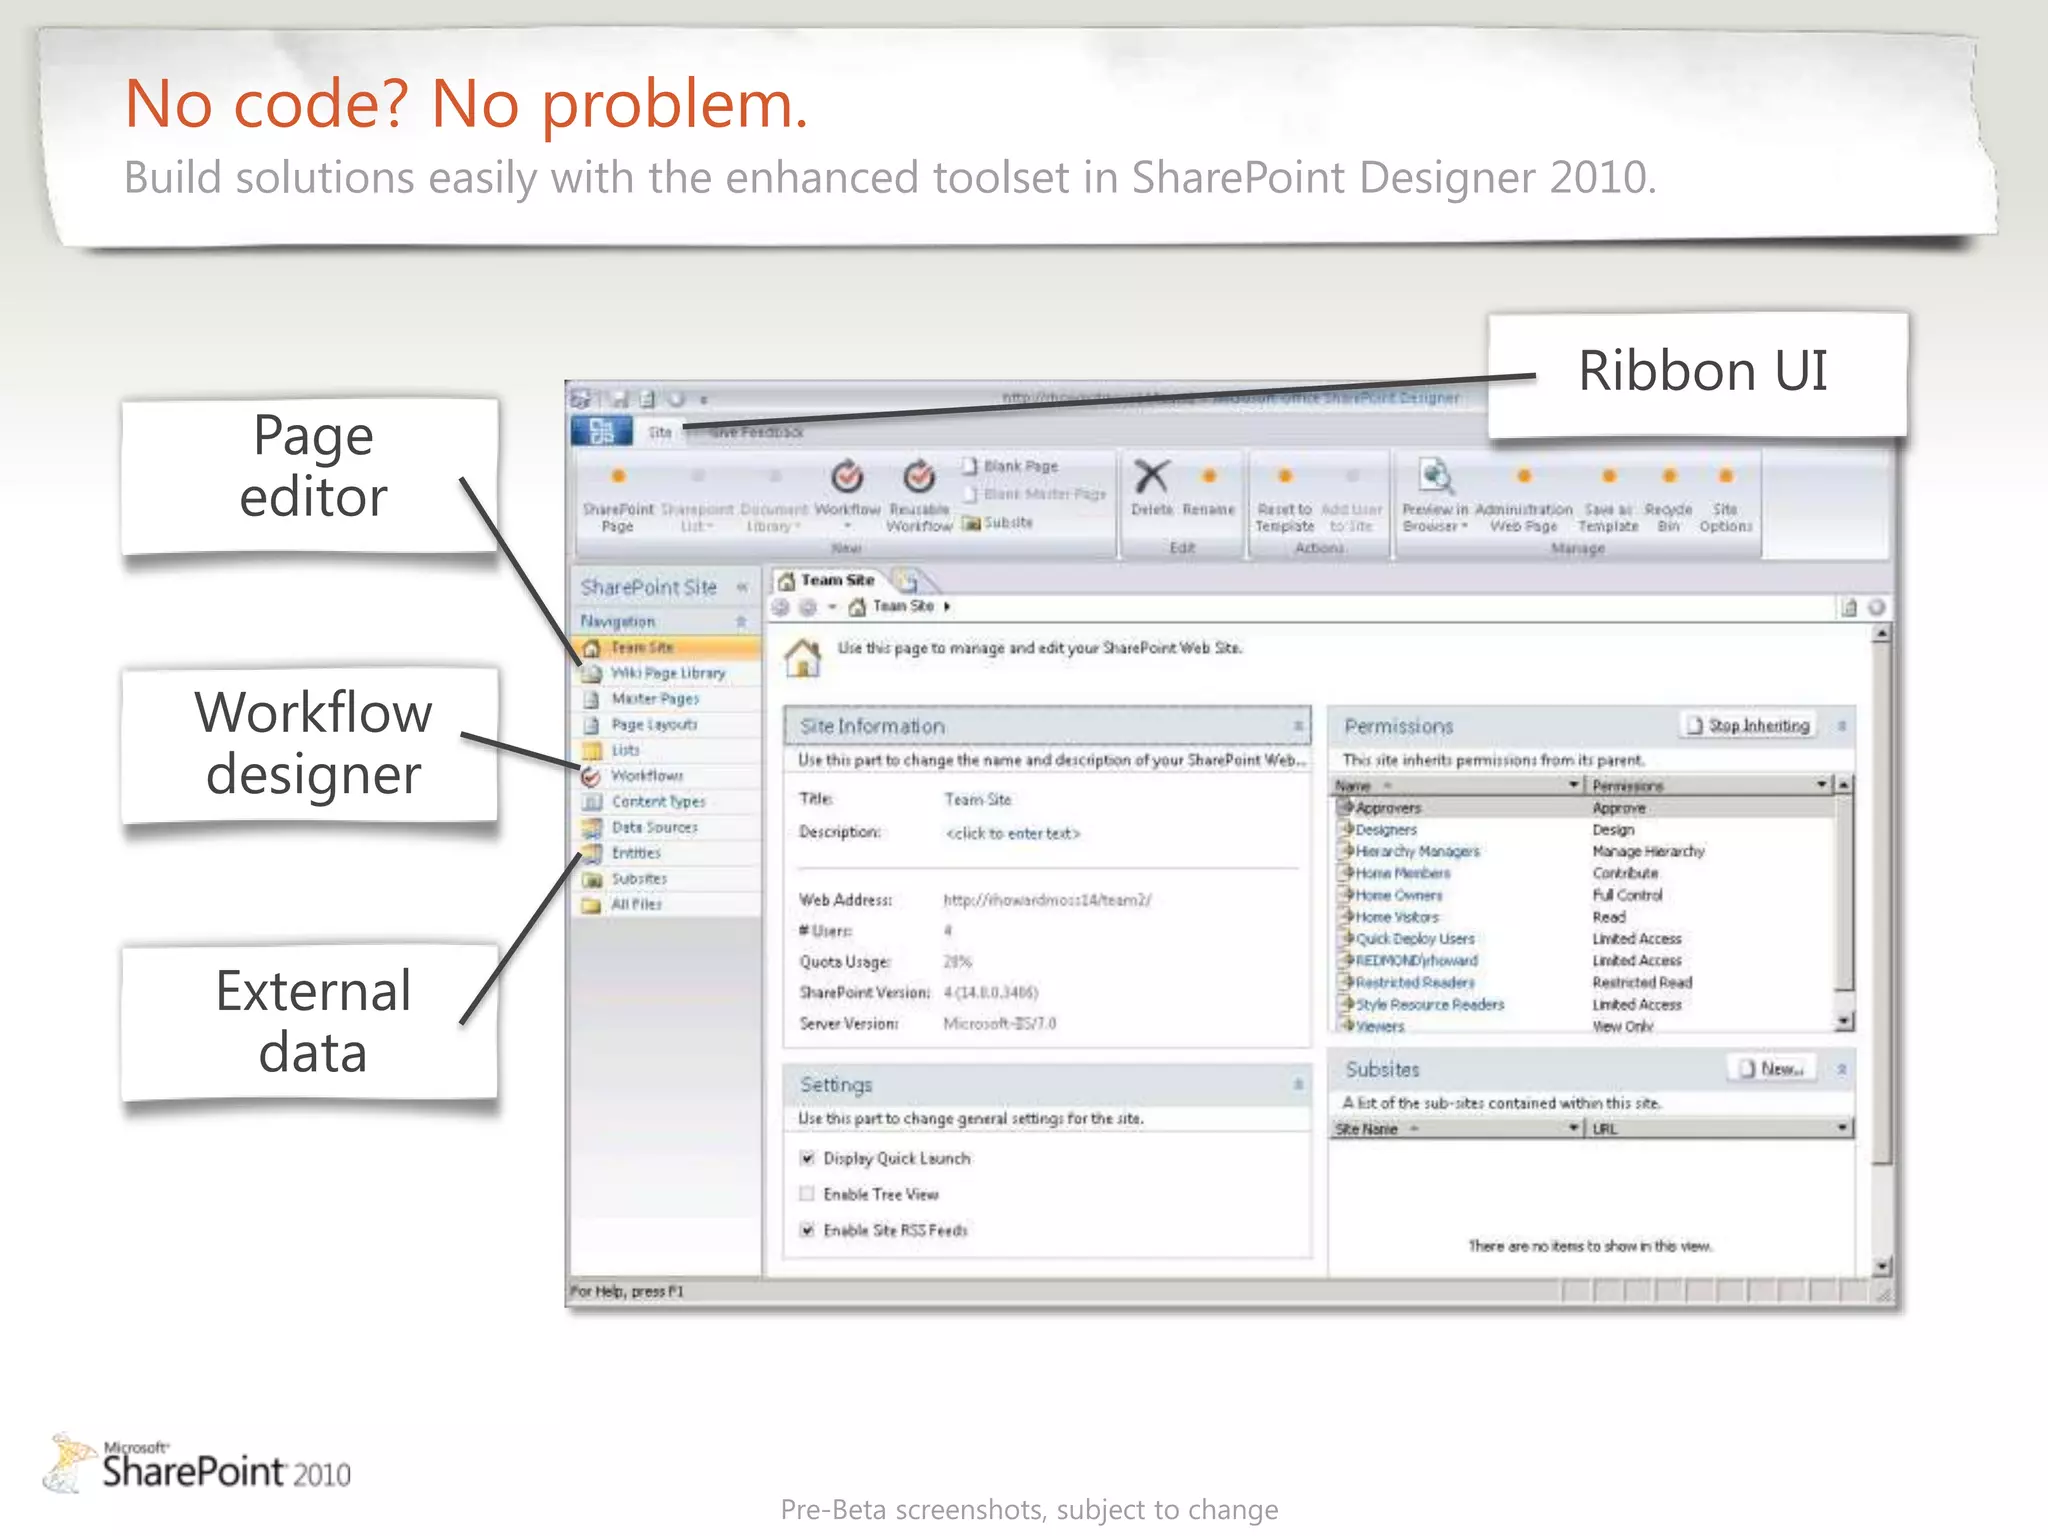This screenshot has height=1536, width=2048.
Task: Open Master Pages in Navigation
Action: coord(668,698)
